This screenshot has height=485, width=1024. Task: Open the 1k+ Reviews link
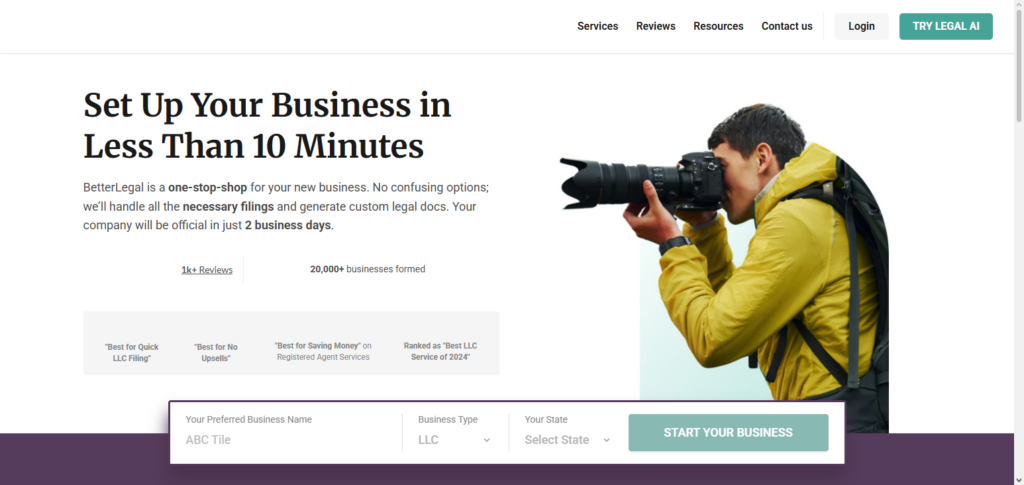pyautogui.click(x=207, y=270)
